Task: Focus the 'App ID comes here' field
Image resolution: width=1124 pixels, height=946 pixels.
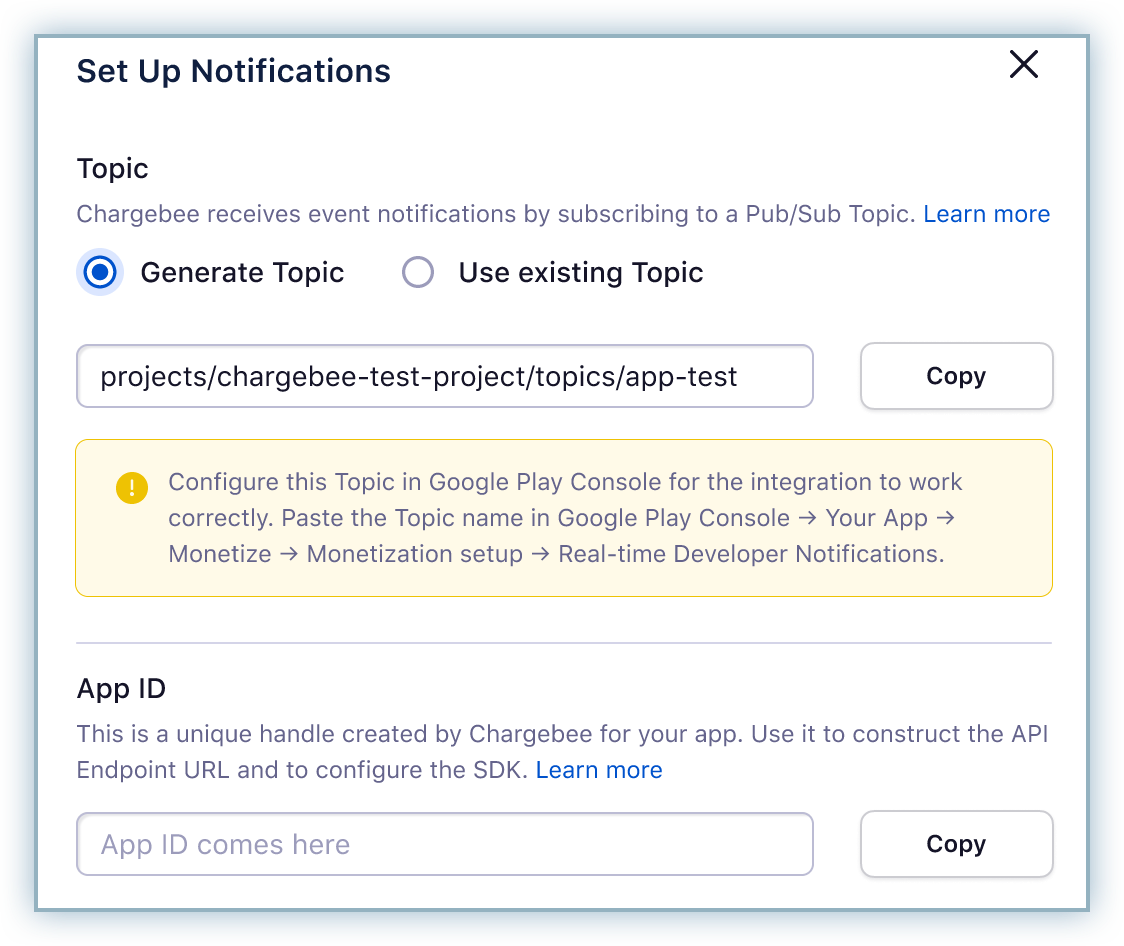Action: [444, 844]
